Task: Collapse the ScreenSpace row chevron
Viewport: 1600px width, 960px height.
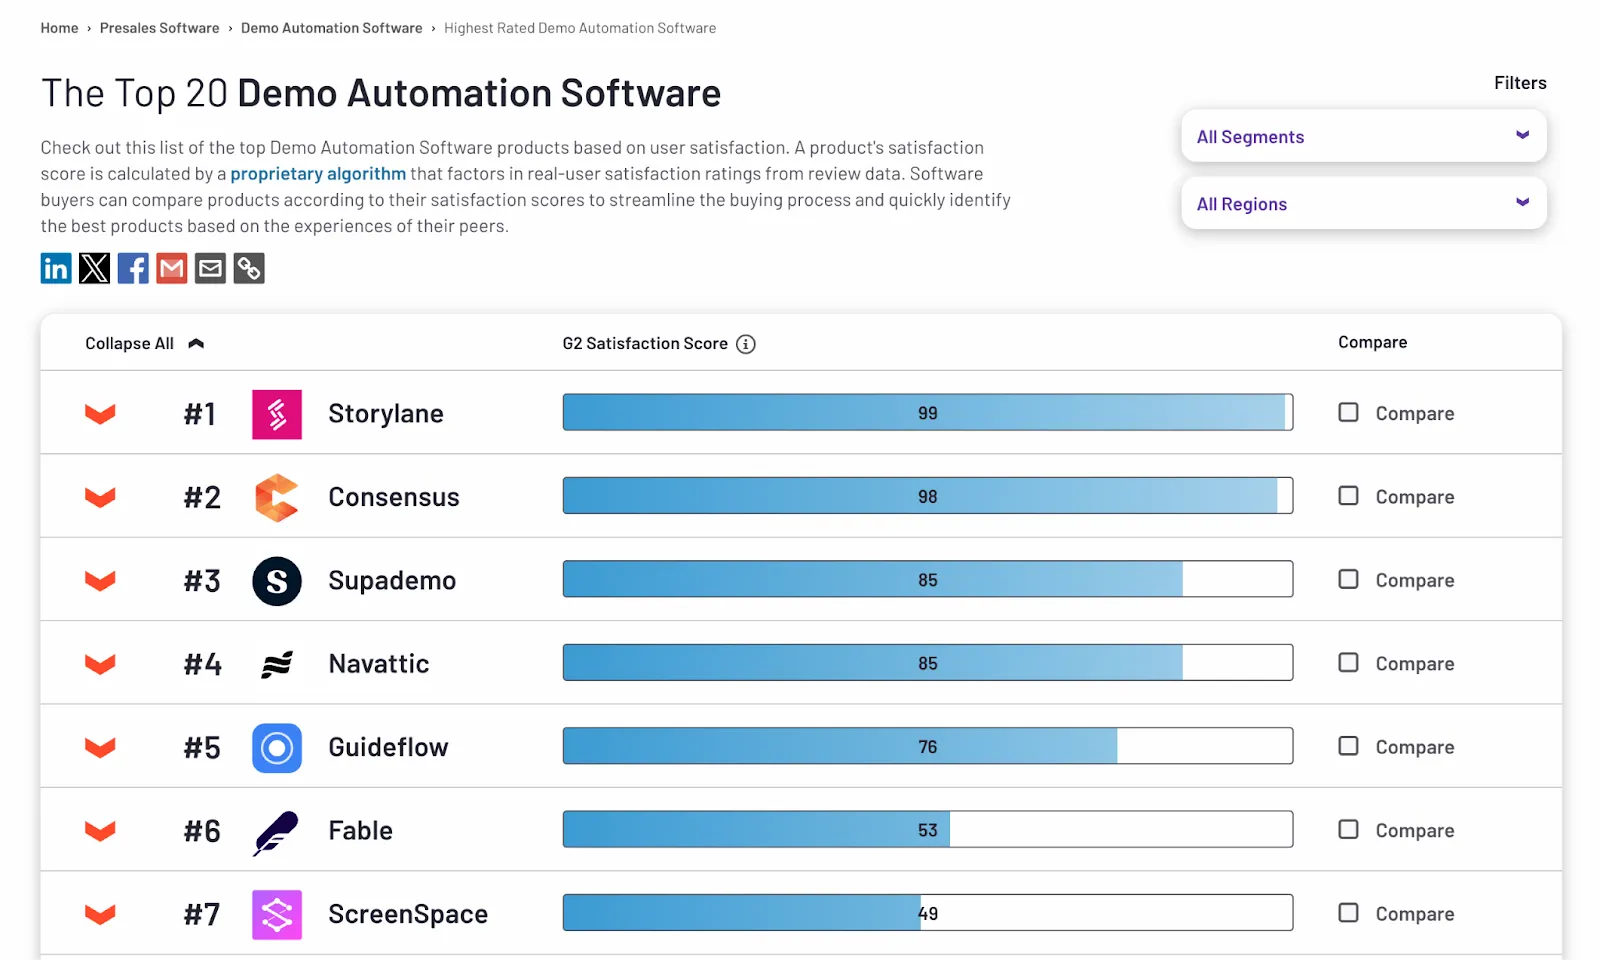Action: pos(100,914)
